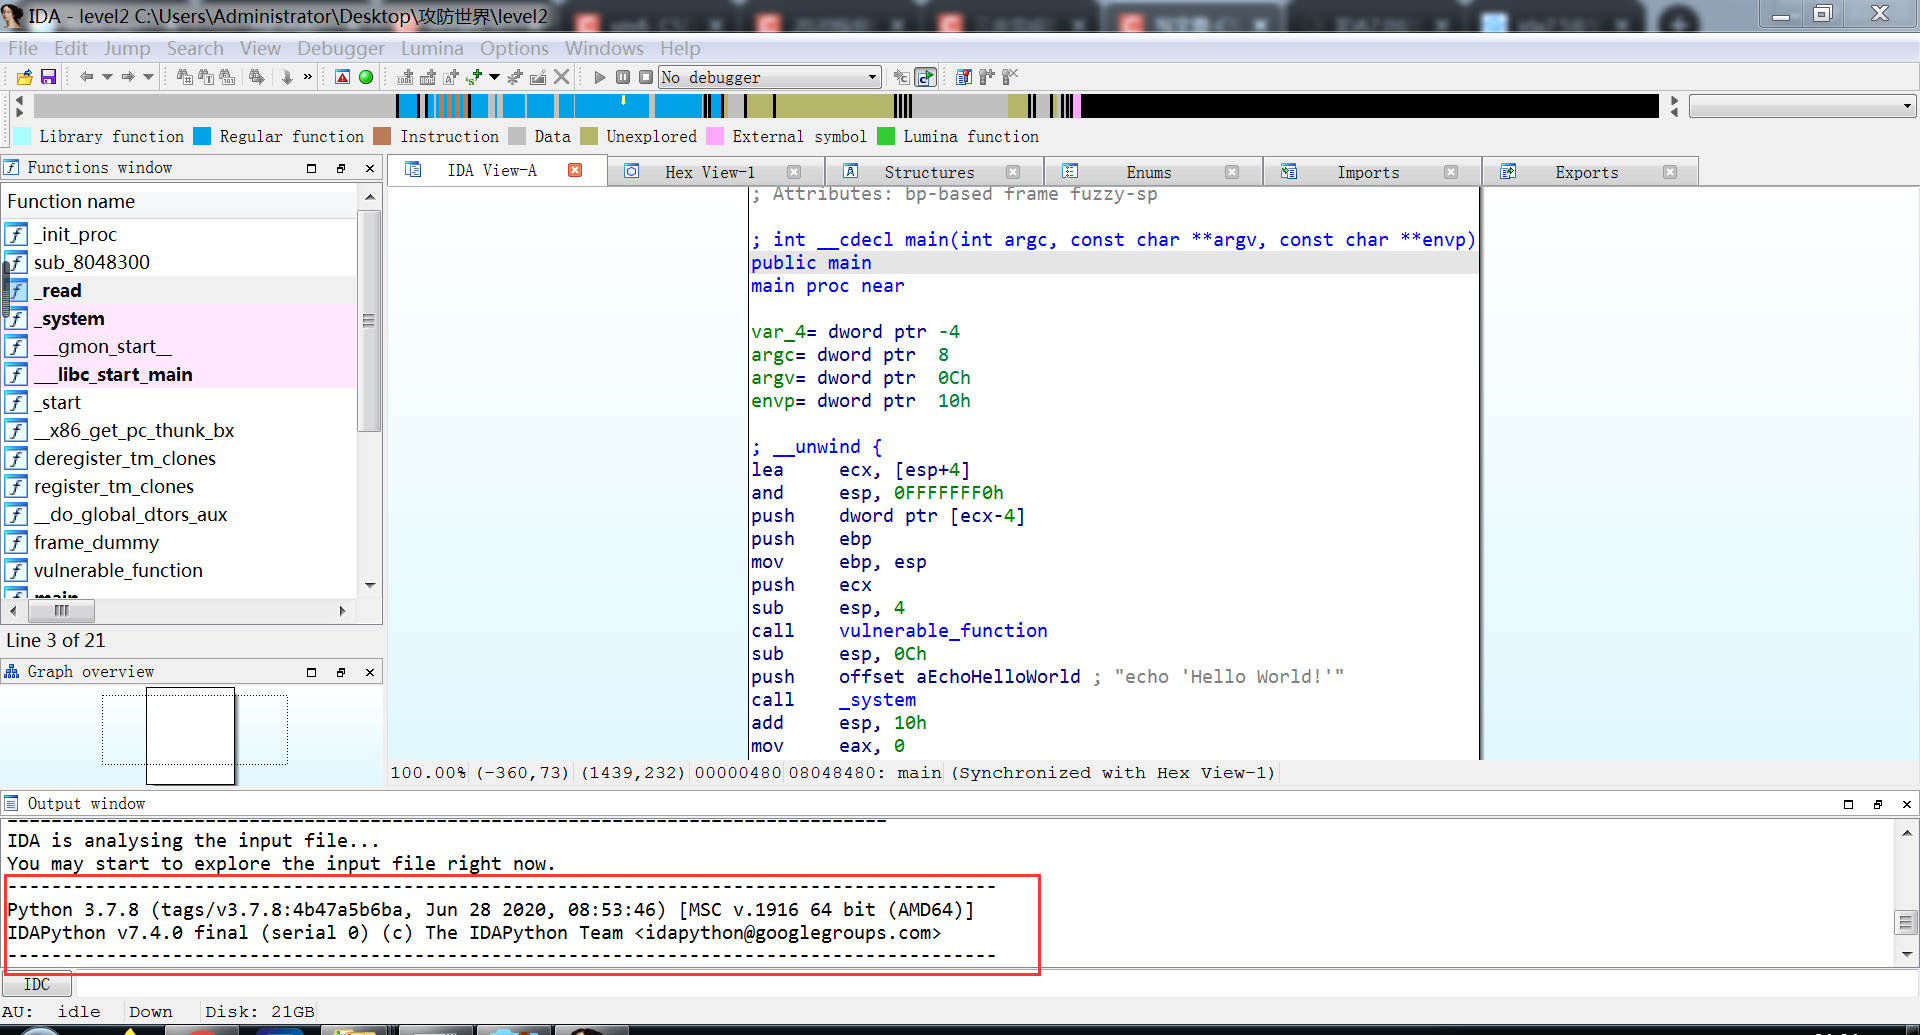Convert bytes to code with CODE toolbar icon
The image size is (1920, 1035).
405,77
